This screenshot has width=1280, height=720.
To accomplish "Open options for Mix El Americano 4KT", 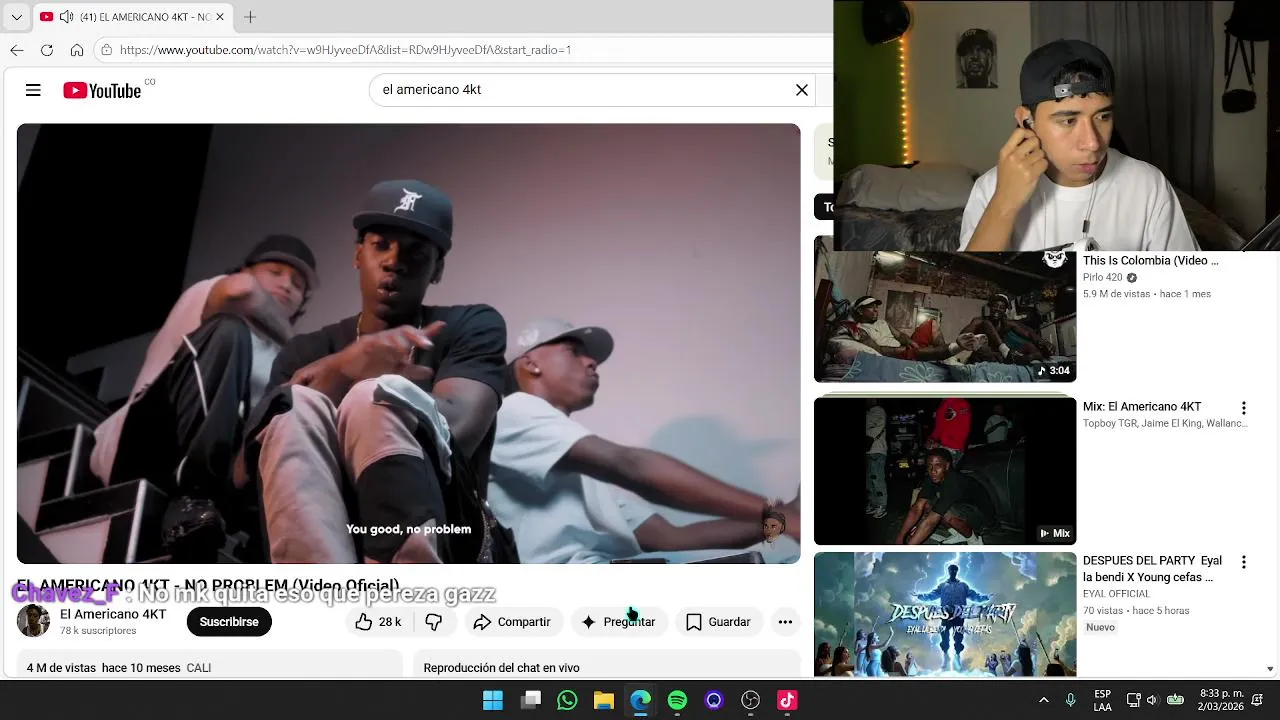I will (x=1244, y=408).
